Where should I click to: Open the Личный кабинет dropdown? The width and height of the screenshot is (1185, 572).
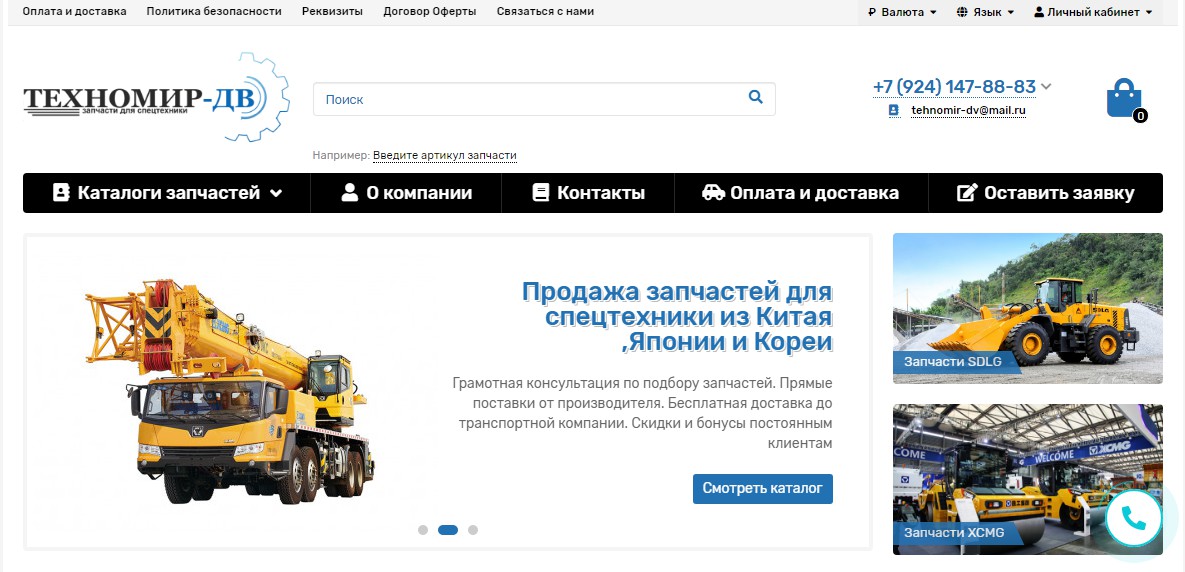pyautogui.click(x=1093, y=12)
